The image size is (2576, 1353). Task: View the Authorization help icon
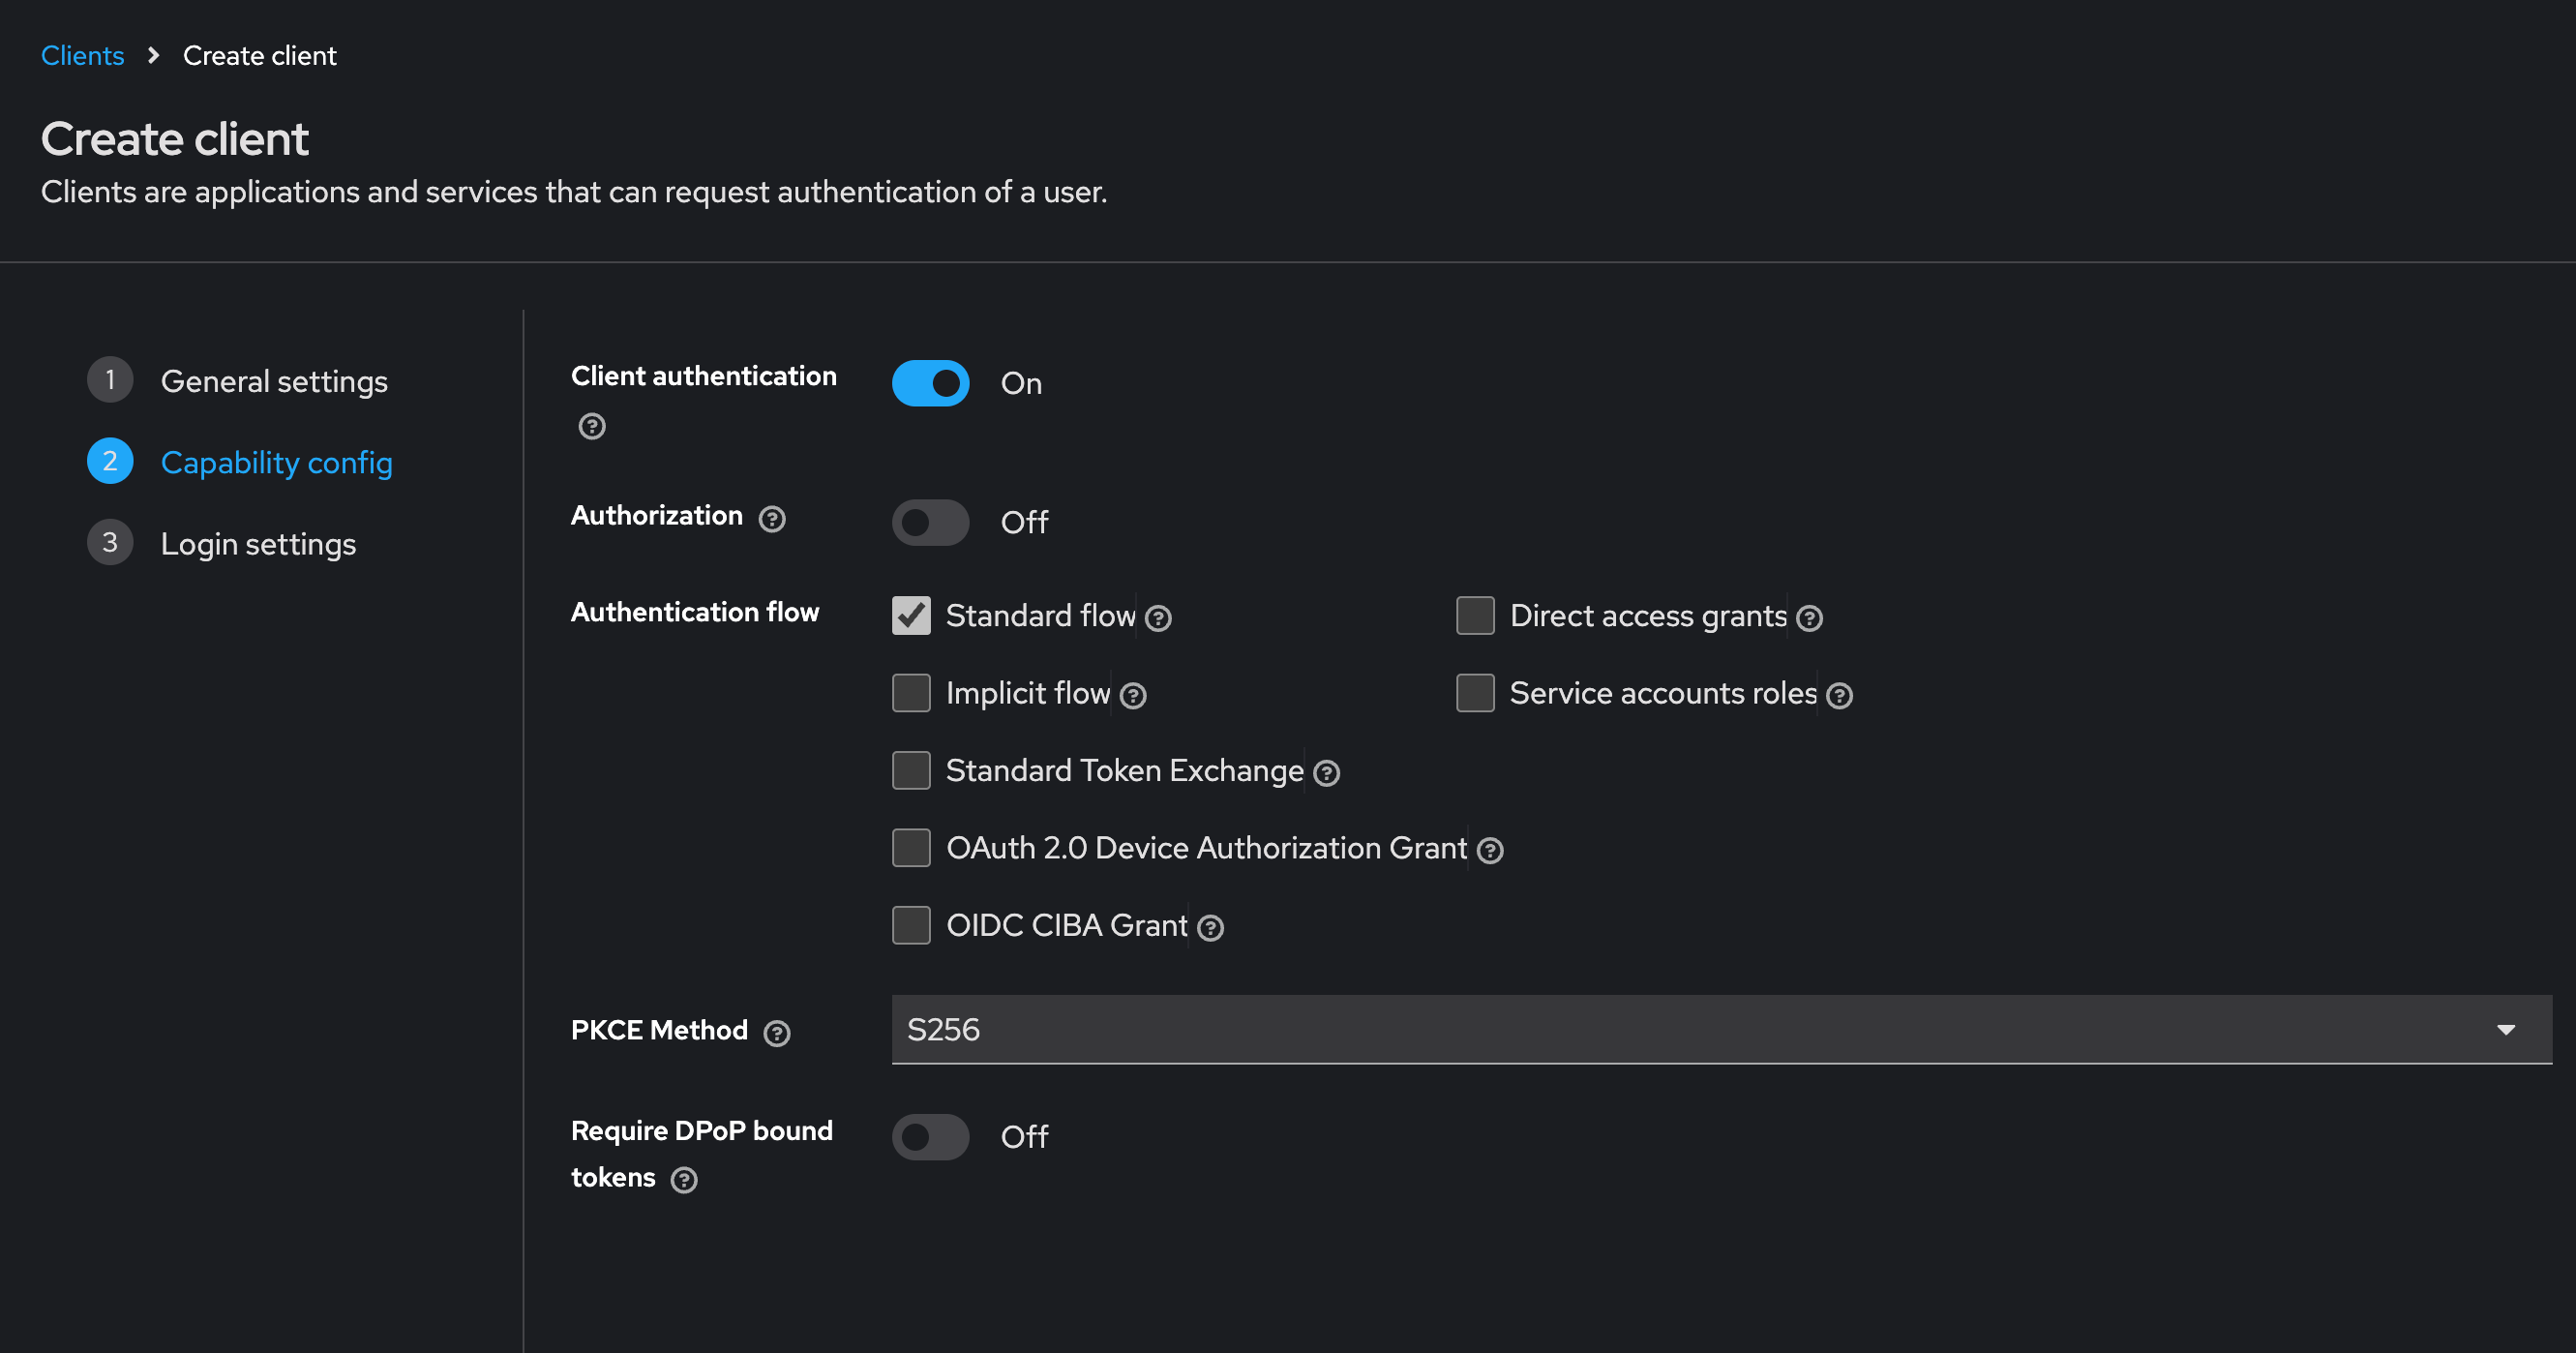[x=772, y=519]
